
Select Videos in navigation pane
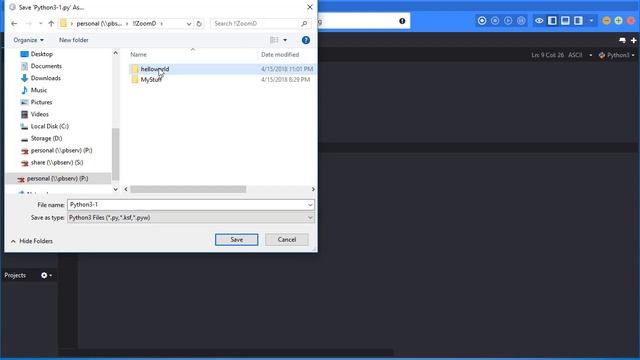point(40,114)
